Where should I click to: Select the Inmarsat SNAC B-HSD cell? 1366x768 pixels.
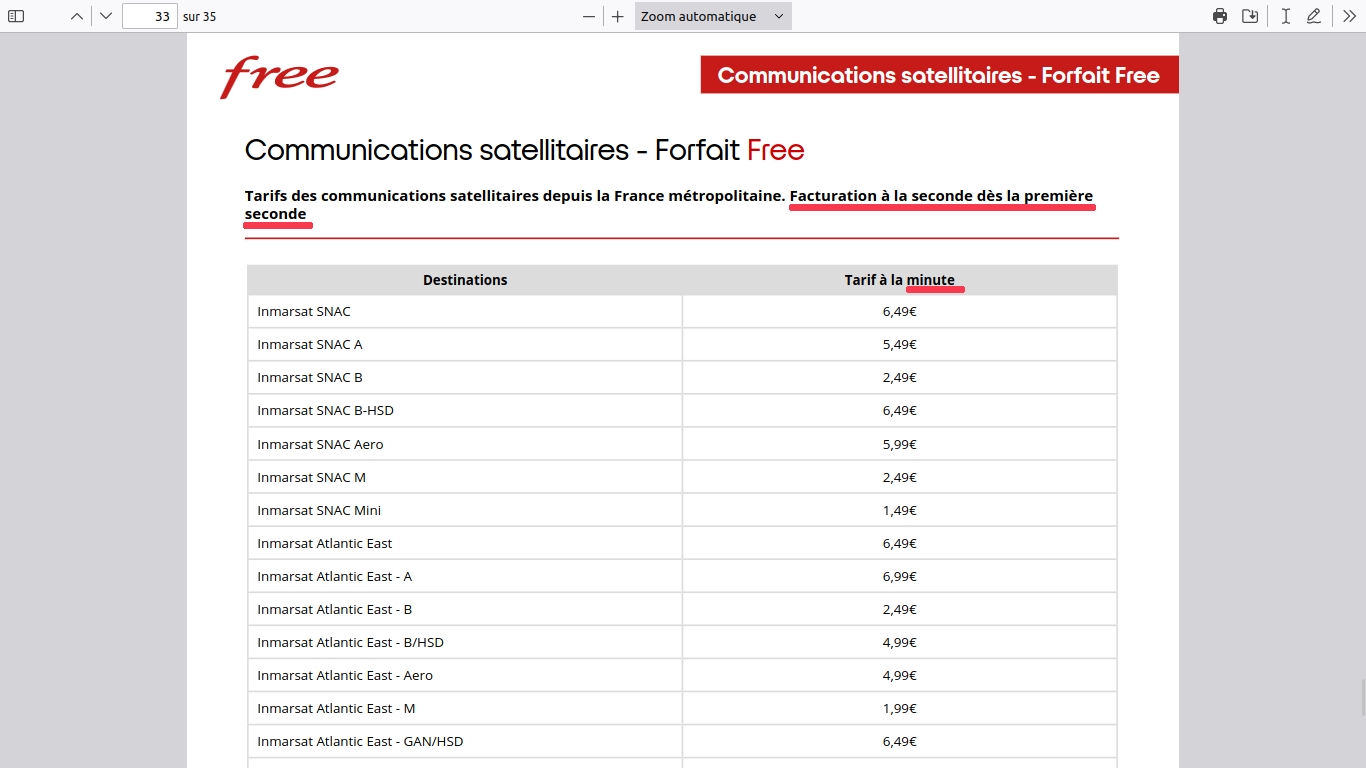click(465, 410)
